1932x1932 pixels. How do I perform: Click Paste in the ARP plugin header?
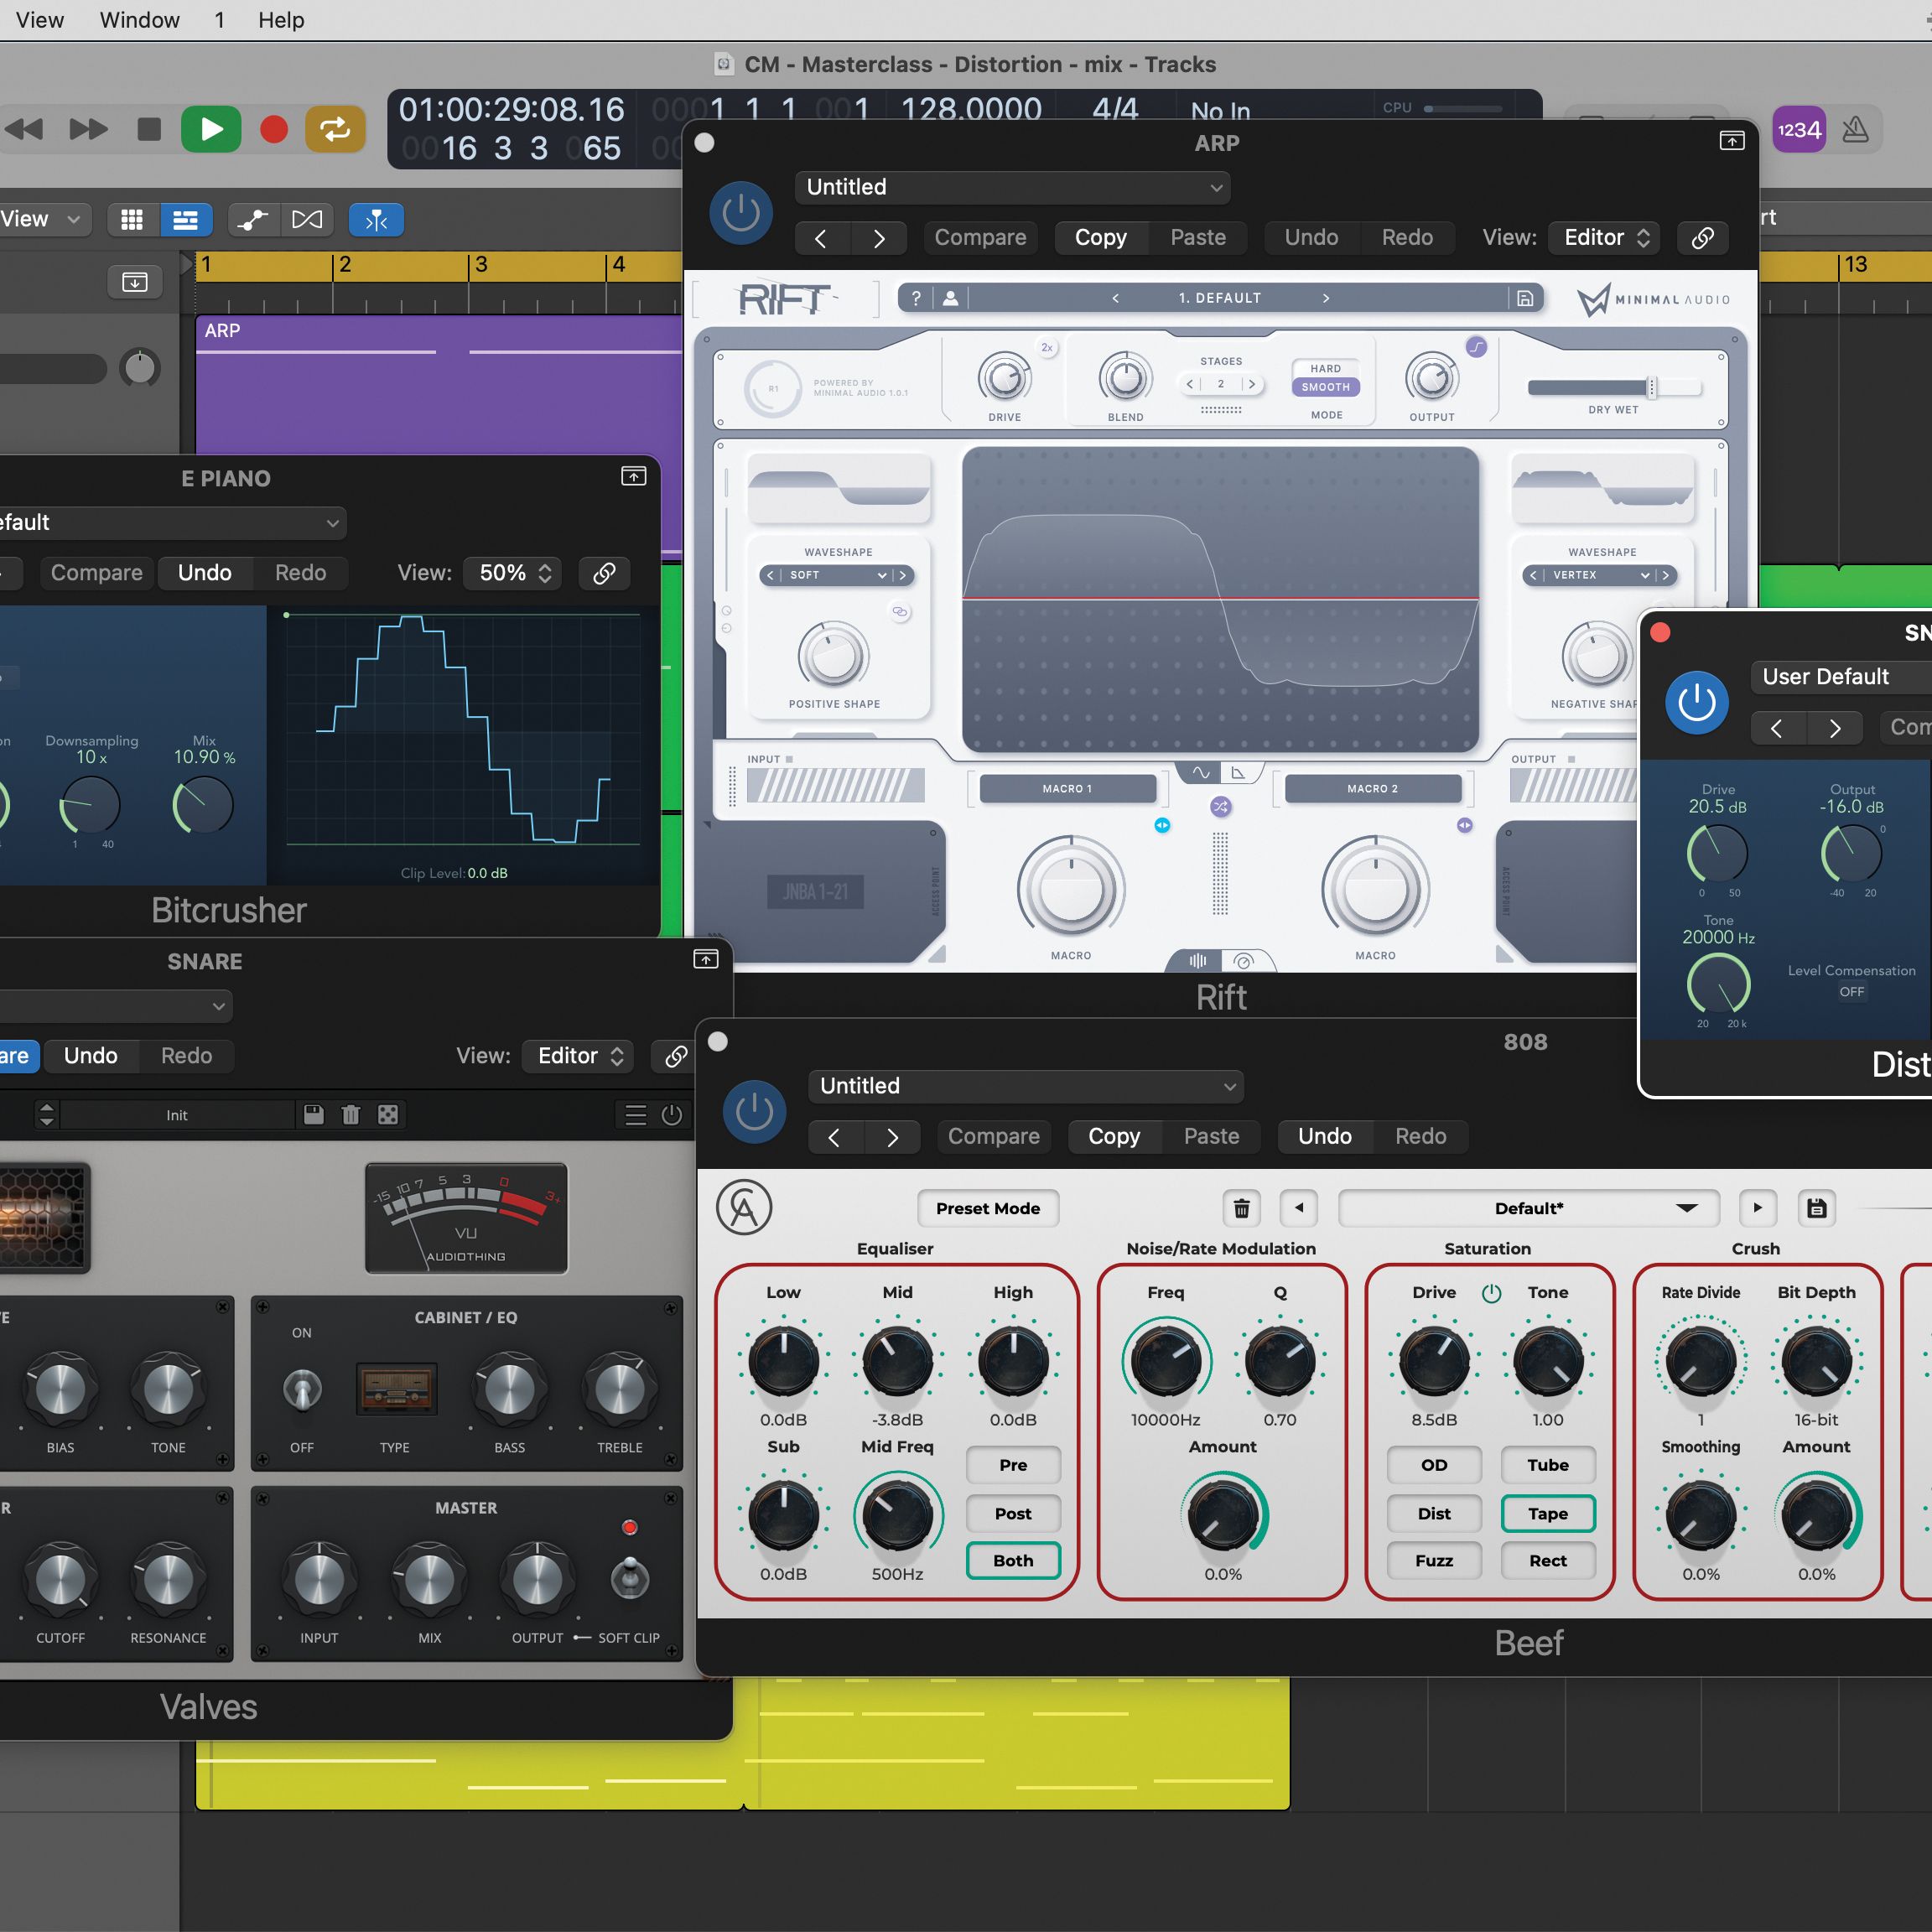1198,237
